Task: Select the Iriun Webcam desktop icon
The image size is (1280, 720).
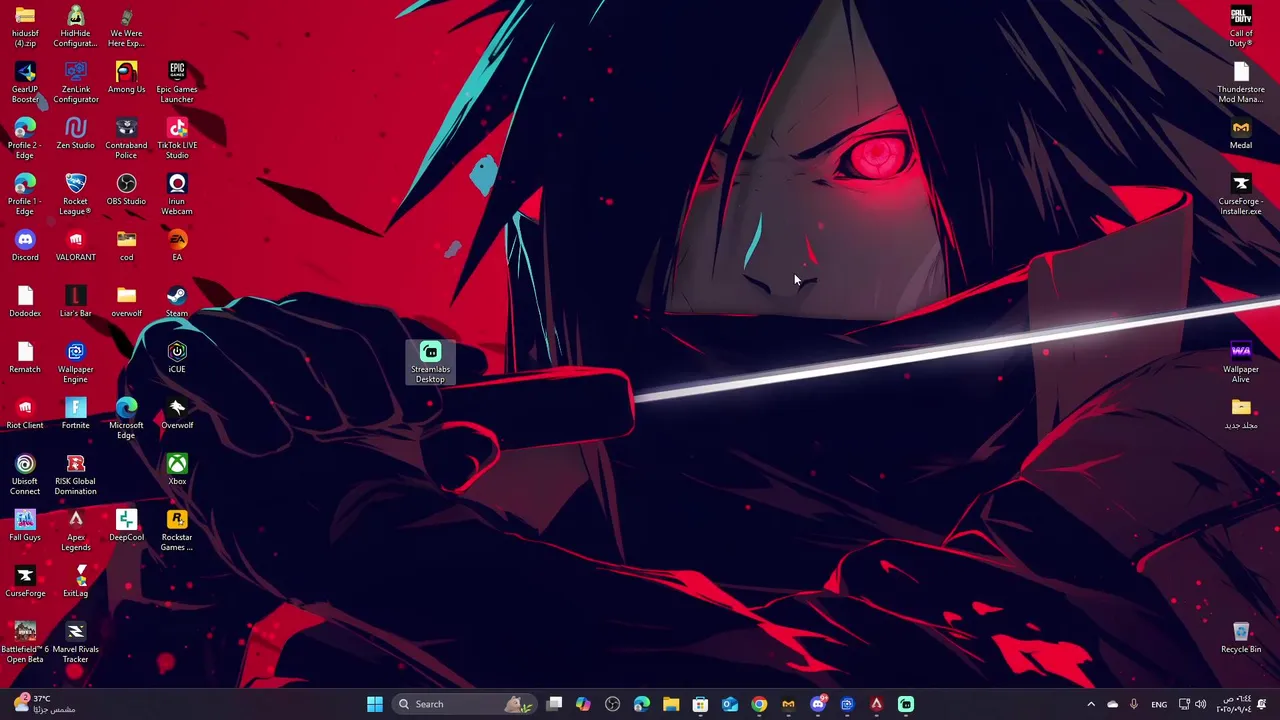Action: tap(177, 195)
